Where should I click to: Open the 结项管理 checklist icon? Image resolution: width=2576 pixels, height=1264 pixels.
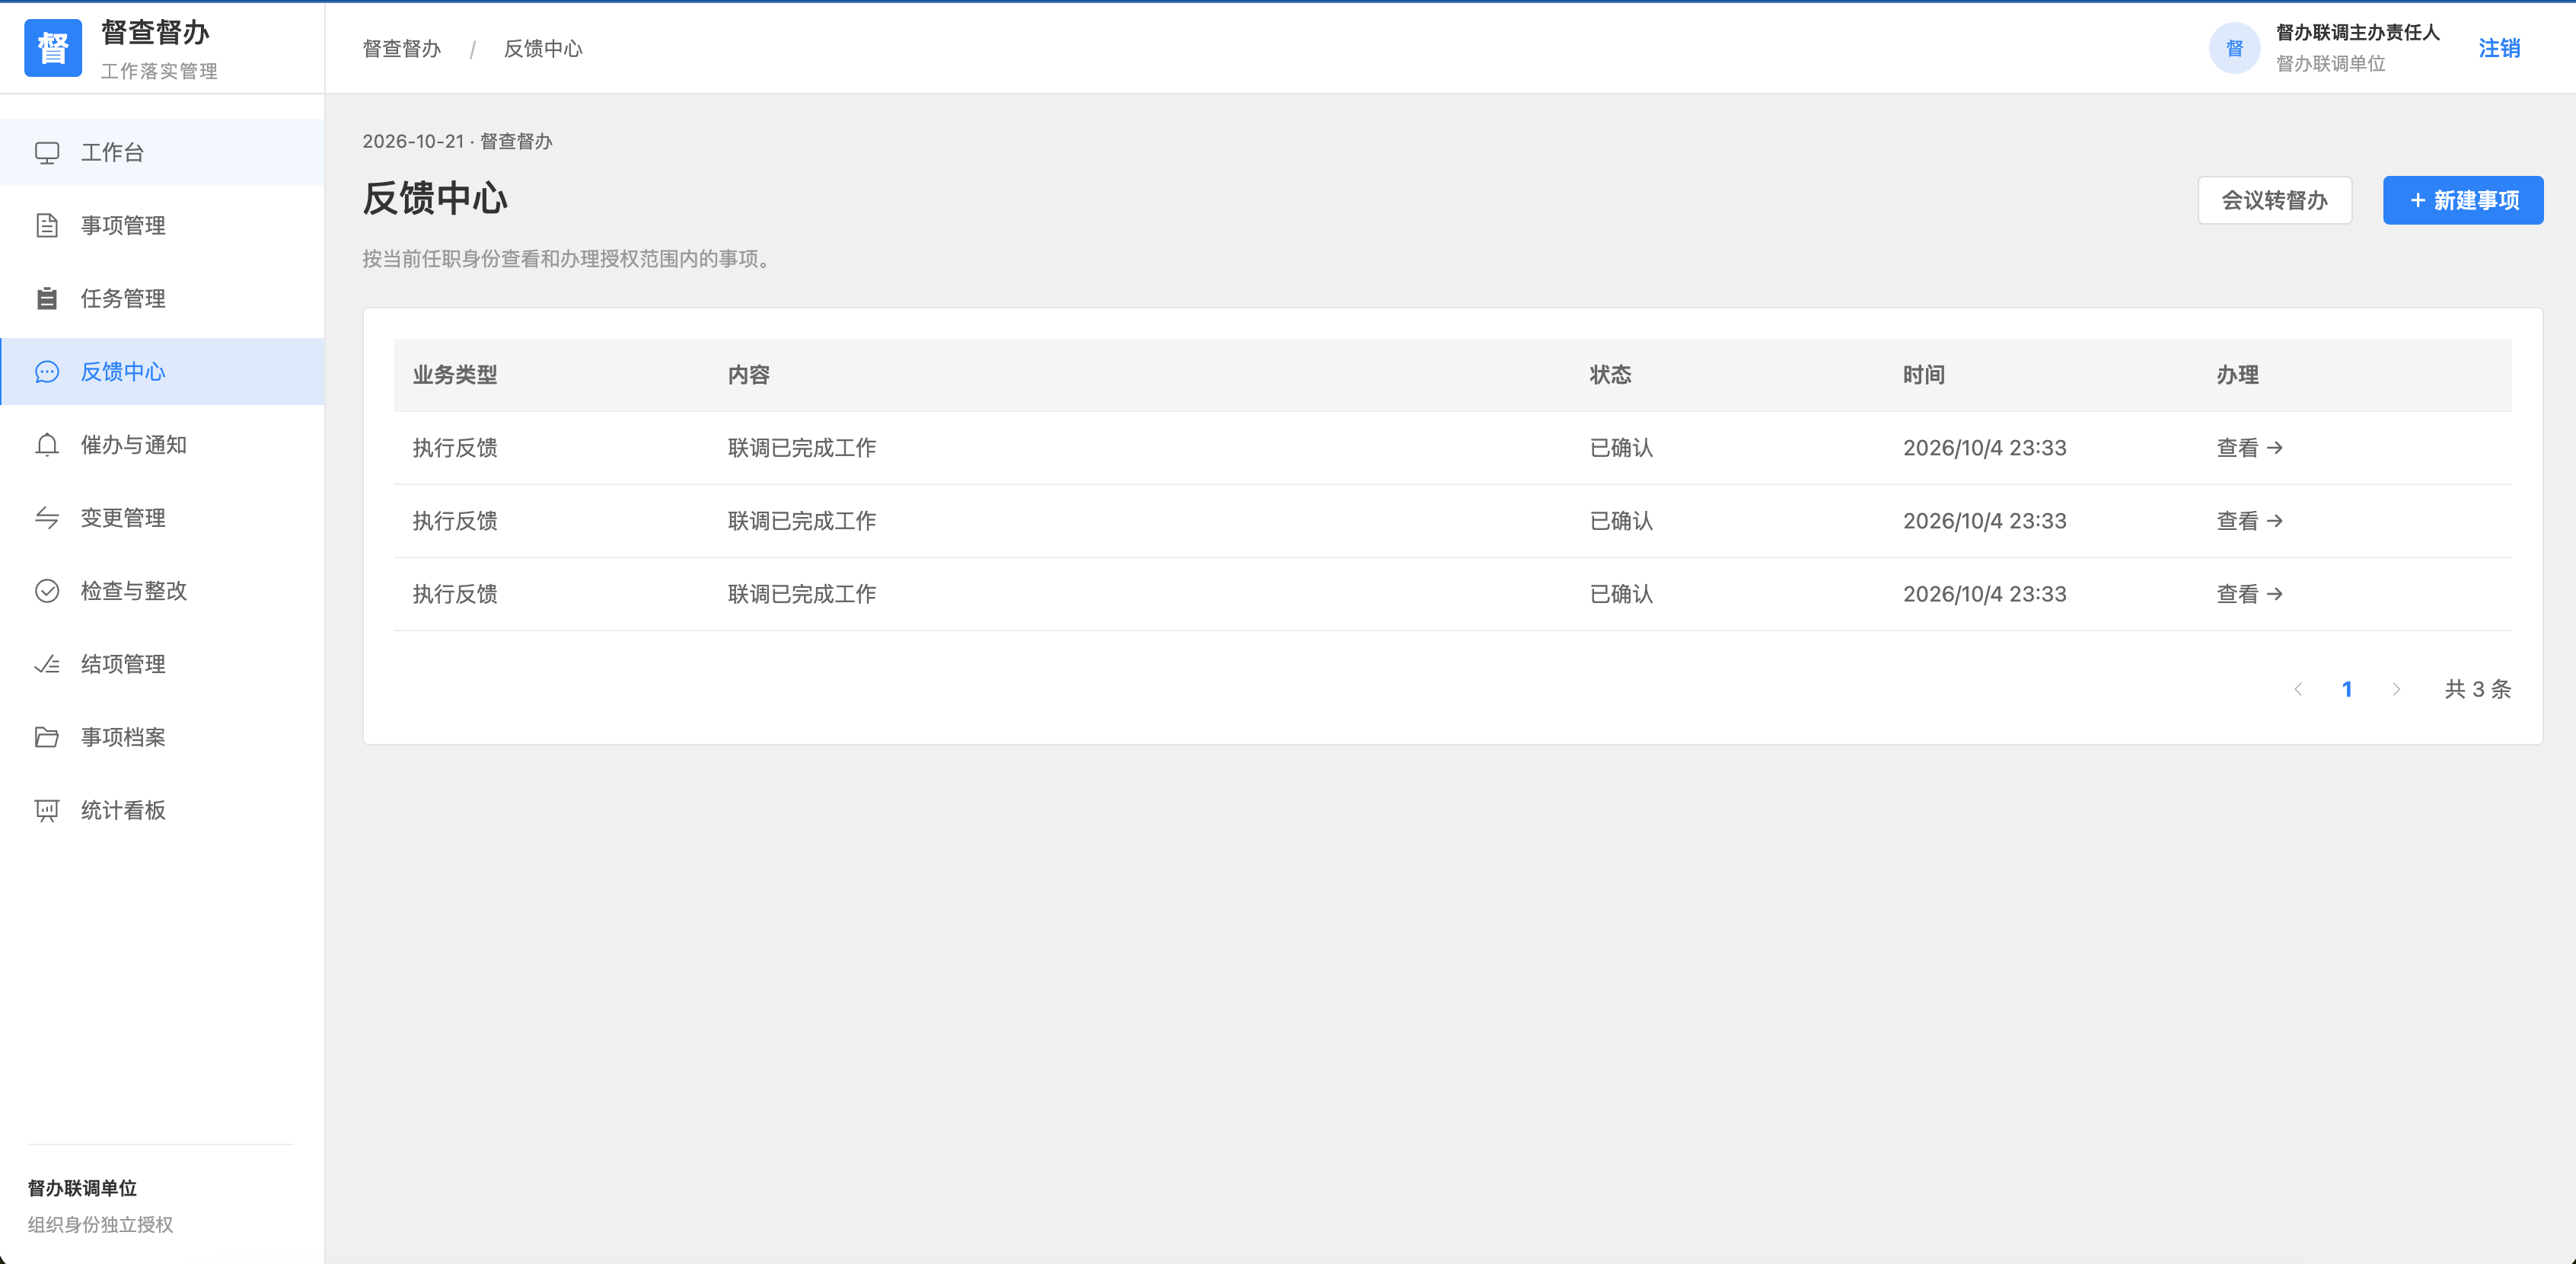pyautogui.click(x=47, y=664)
